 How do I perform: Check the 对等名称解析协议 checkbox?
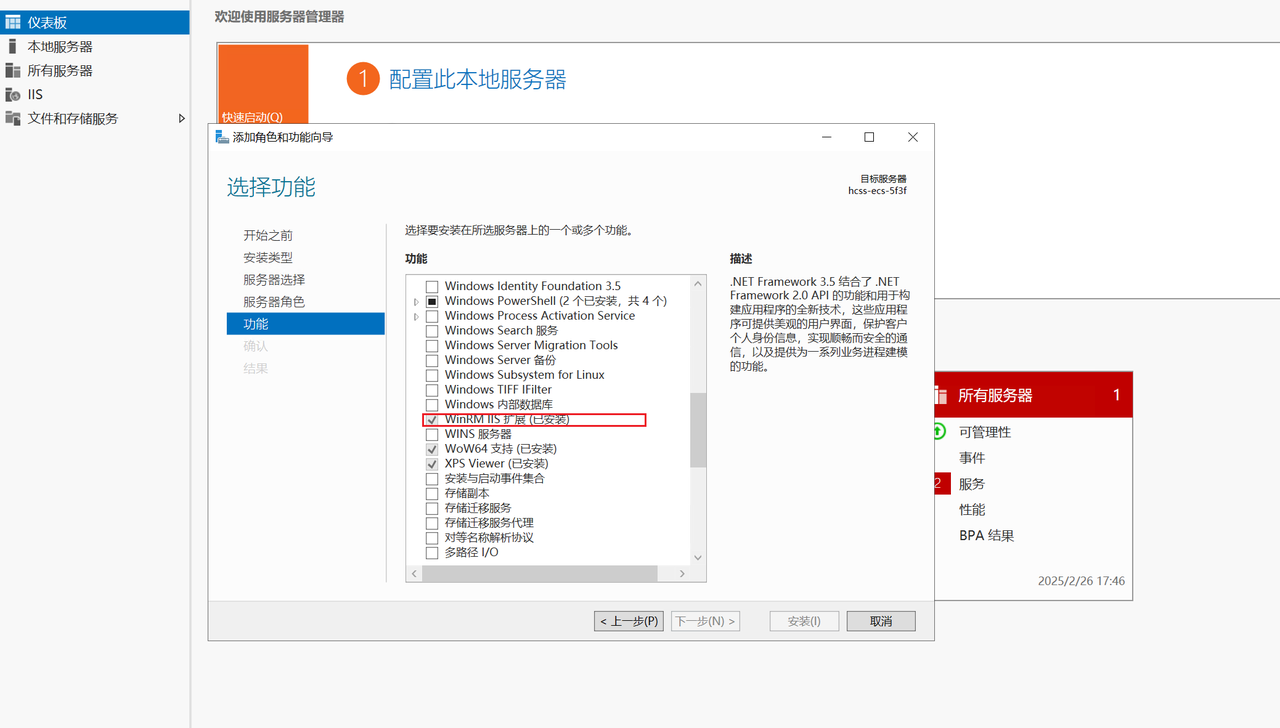point(432,538)
